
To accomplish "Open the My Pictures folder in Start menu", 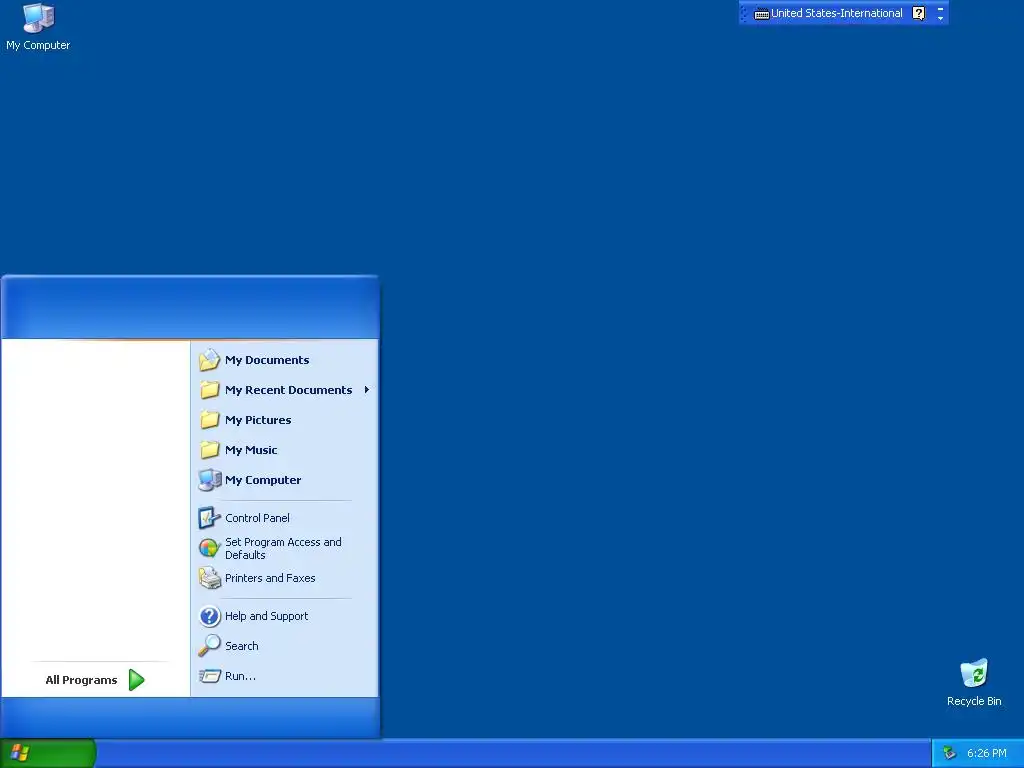I will click(x=285, y=420).
